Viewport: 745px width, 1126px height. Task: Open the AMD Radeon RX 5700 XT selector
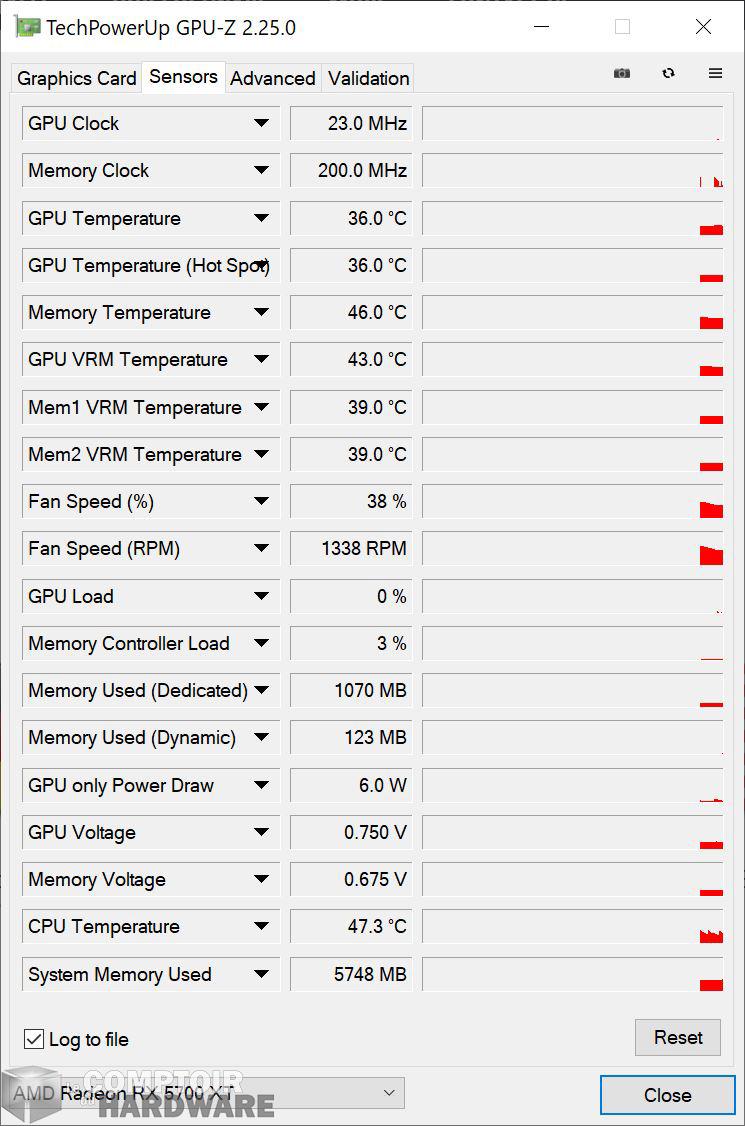point(215,1093)
